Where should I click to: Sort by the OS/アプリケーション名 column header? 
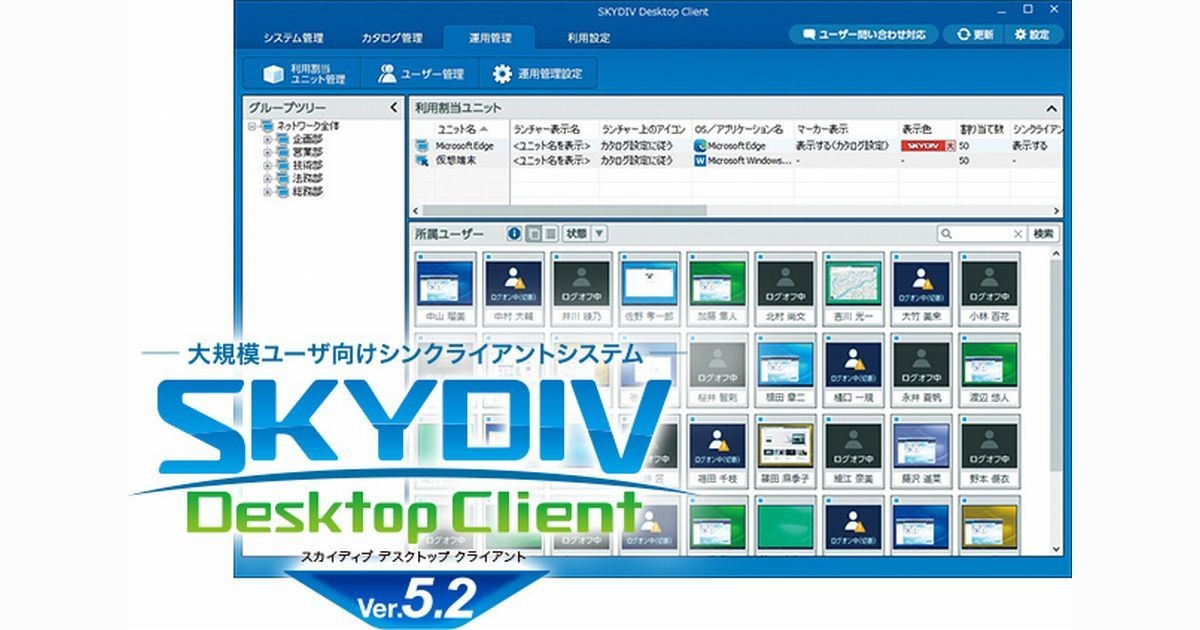pyautogui.click(x=741, y=129)
